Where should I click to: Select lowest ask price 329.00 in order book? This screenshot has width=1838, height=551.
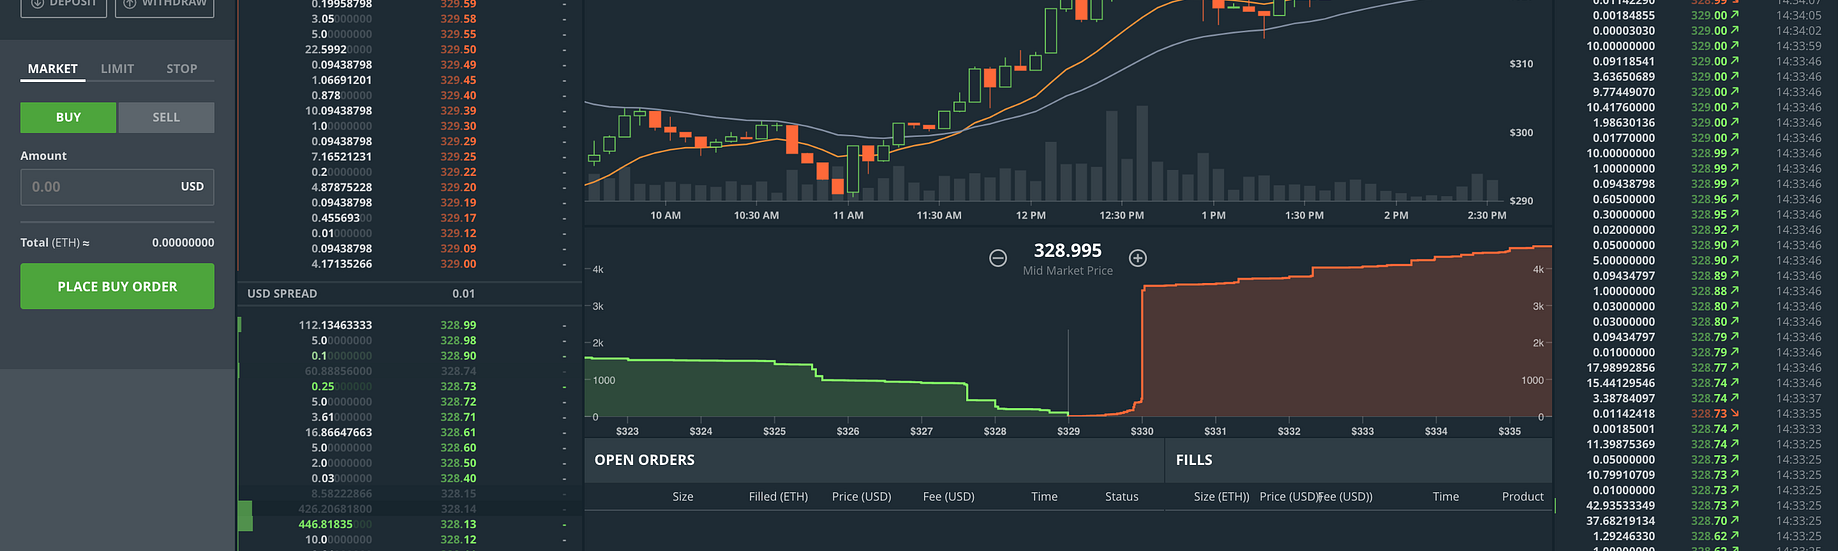[x=458, y=264]
